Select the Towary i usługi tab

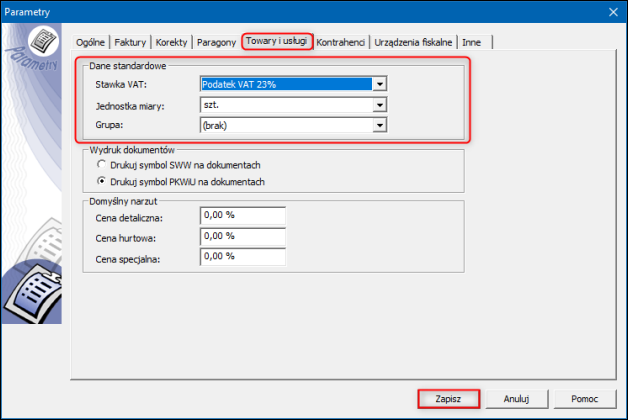tap(277, 41)
